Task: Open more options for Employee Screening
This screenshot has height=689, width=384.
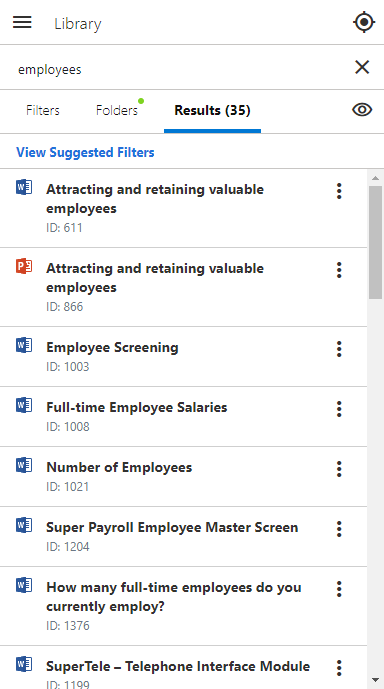Action: pos(339,349)
